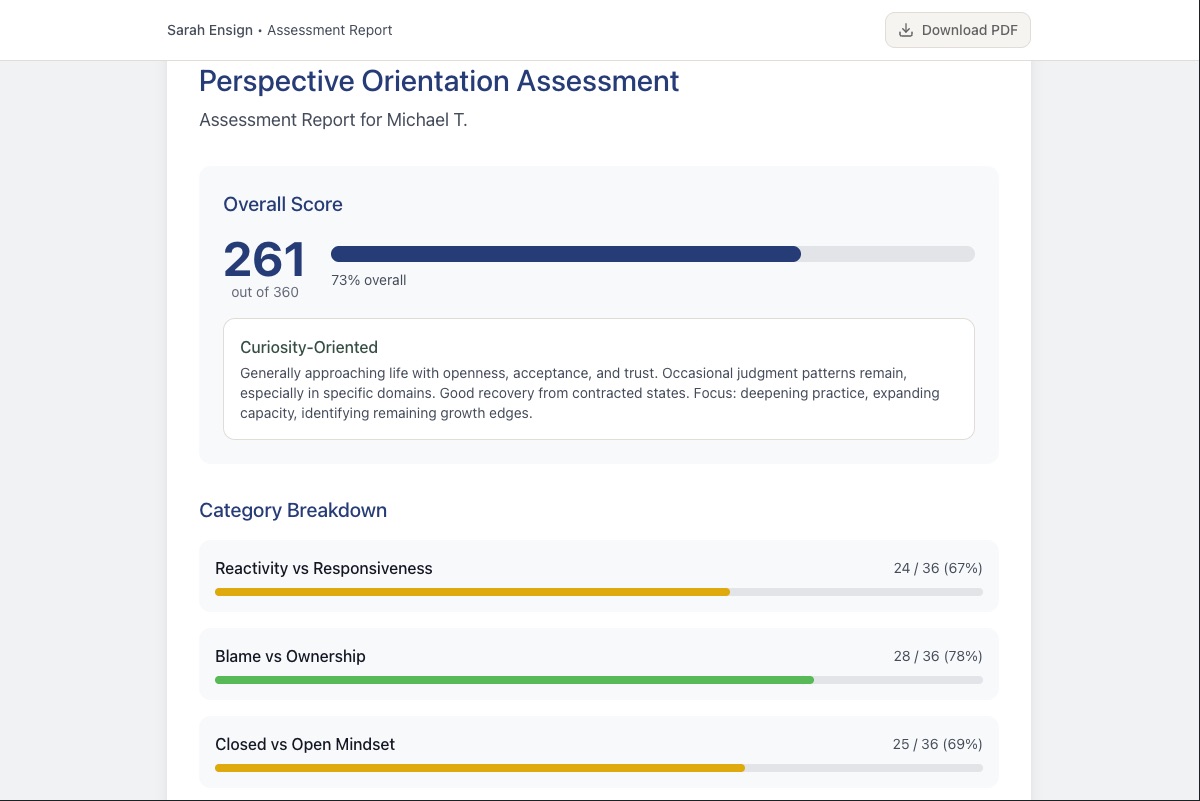Click the Download PDF button
The height and width of the screenshot is (801, 1200).
(957, 30)
